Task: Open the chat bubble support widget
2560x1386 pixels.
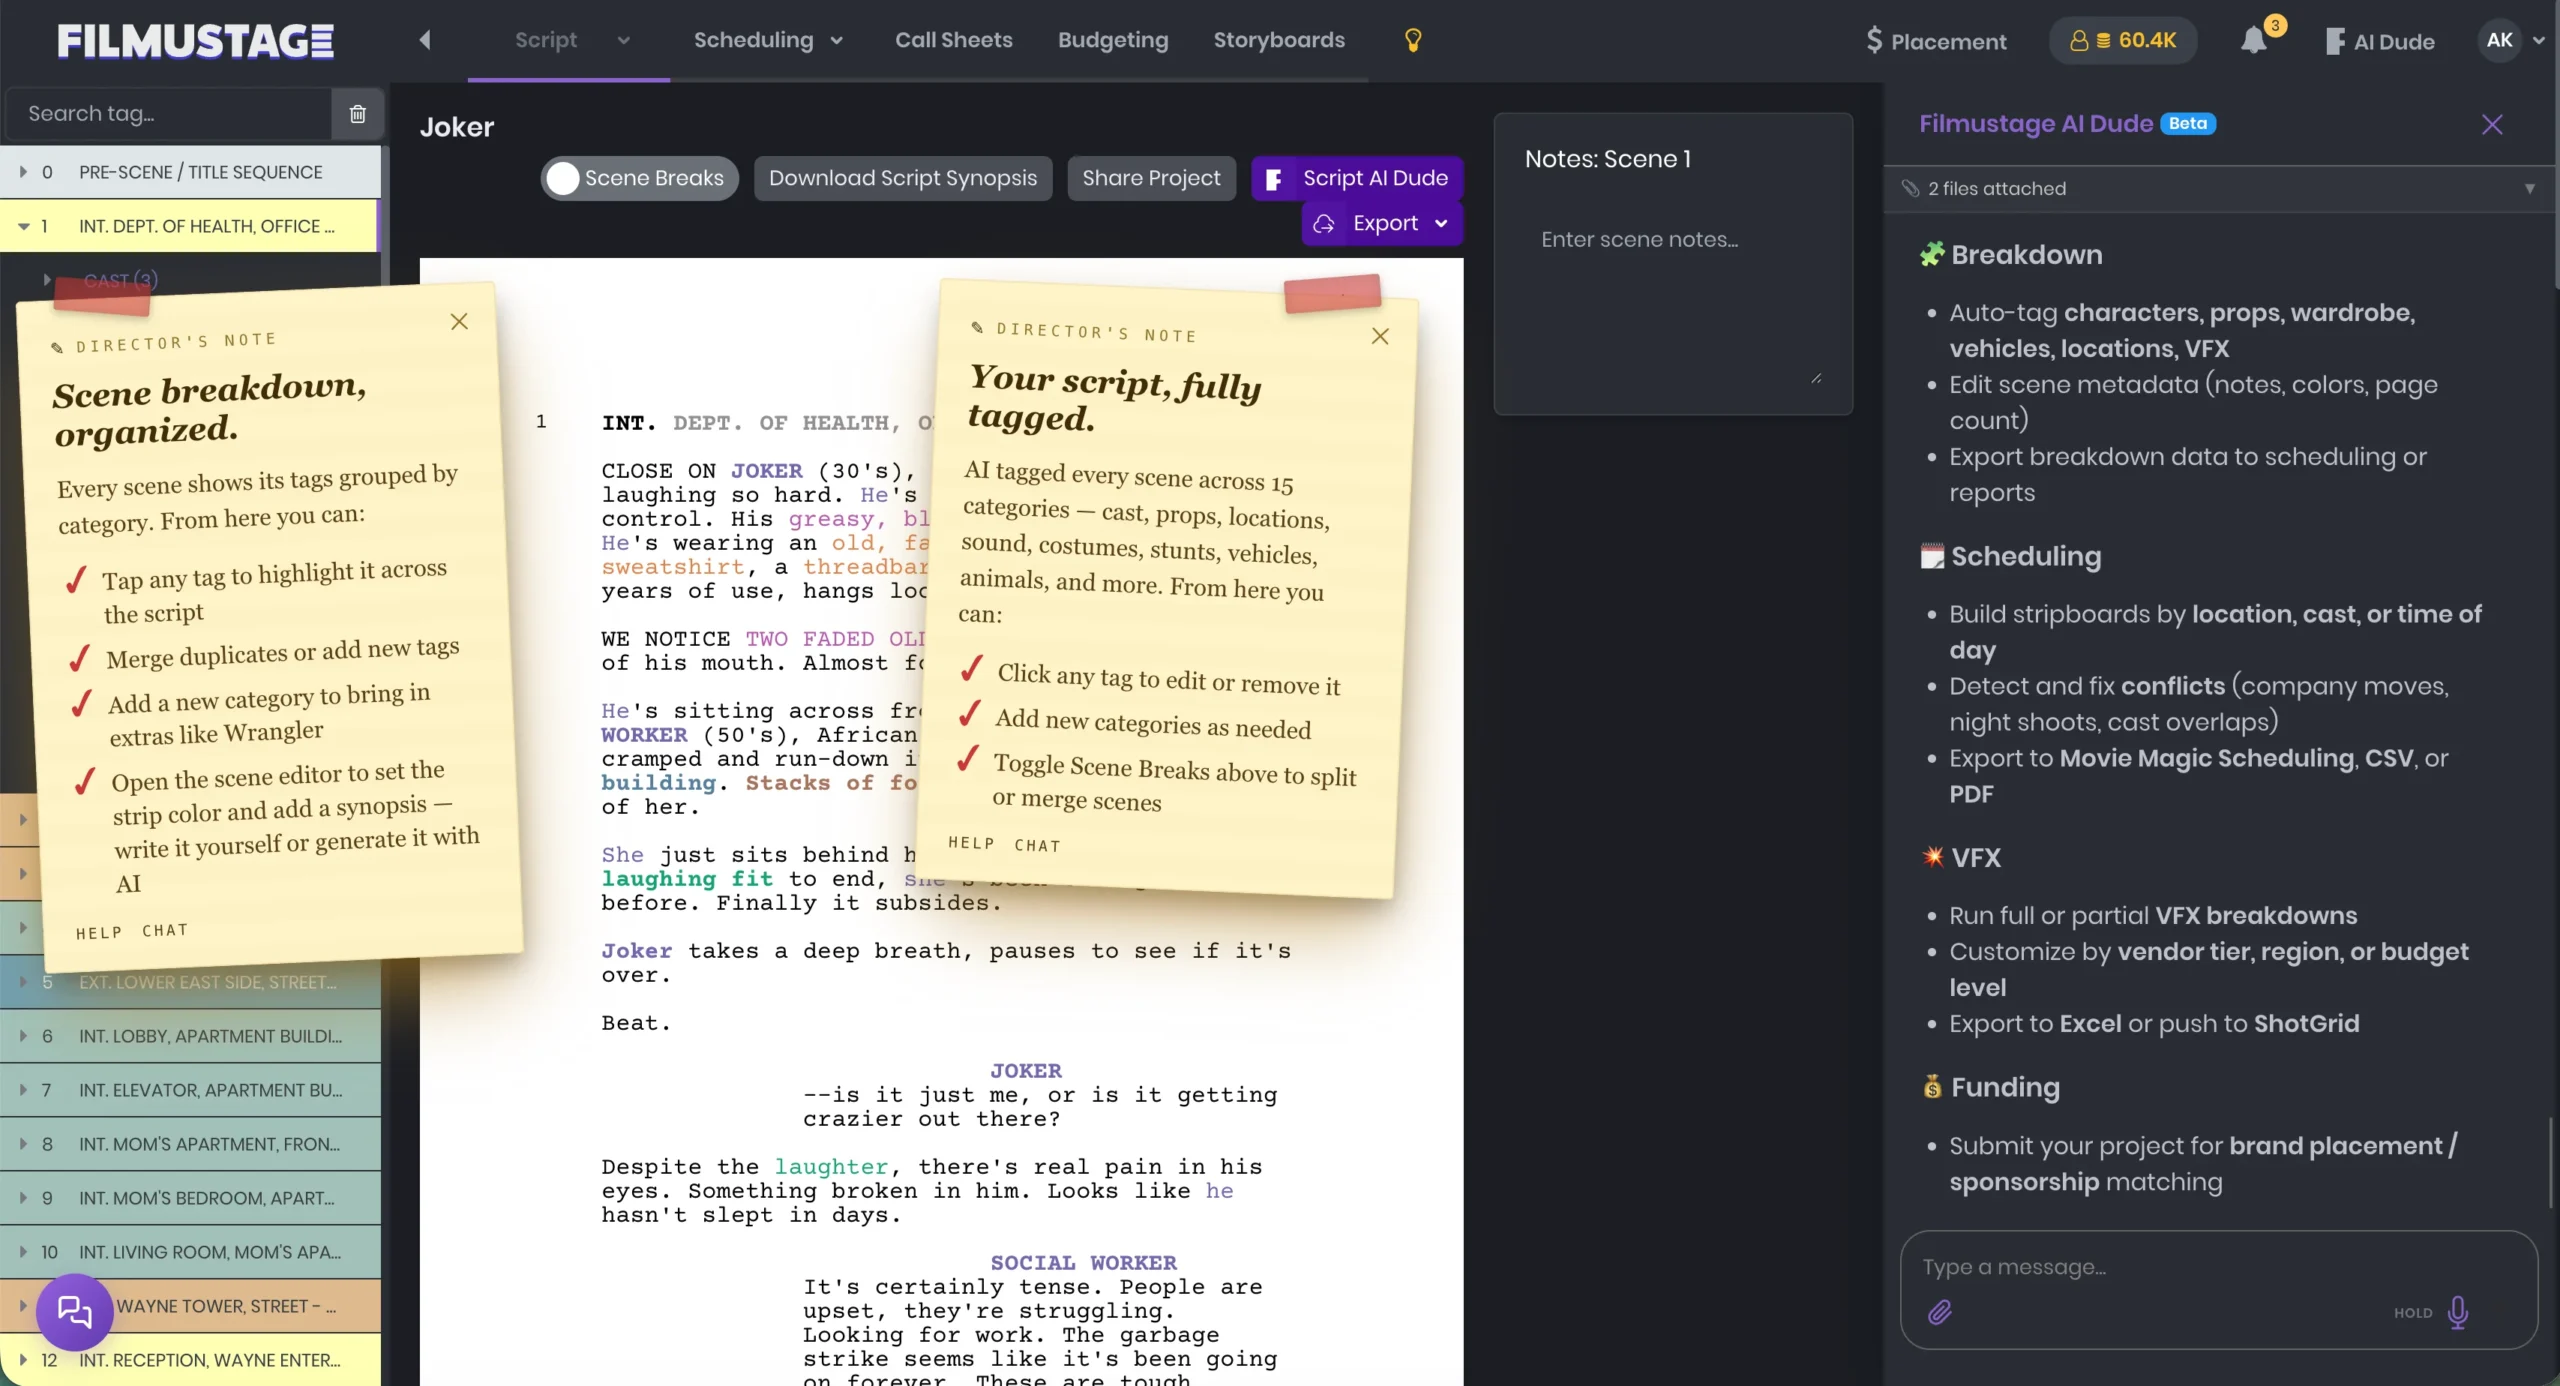Action: point(75,1311)
